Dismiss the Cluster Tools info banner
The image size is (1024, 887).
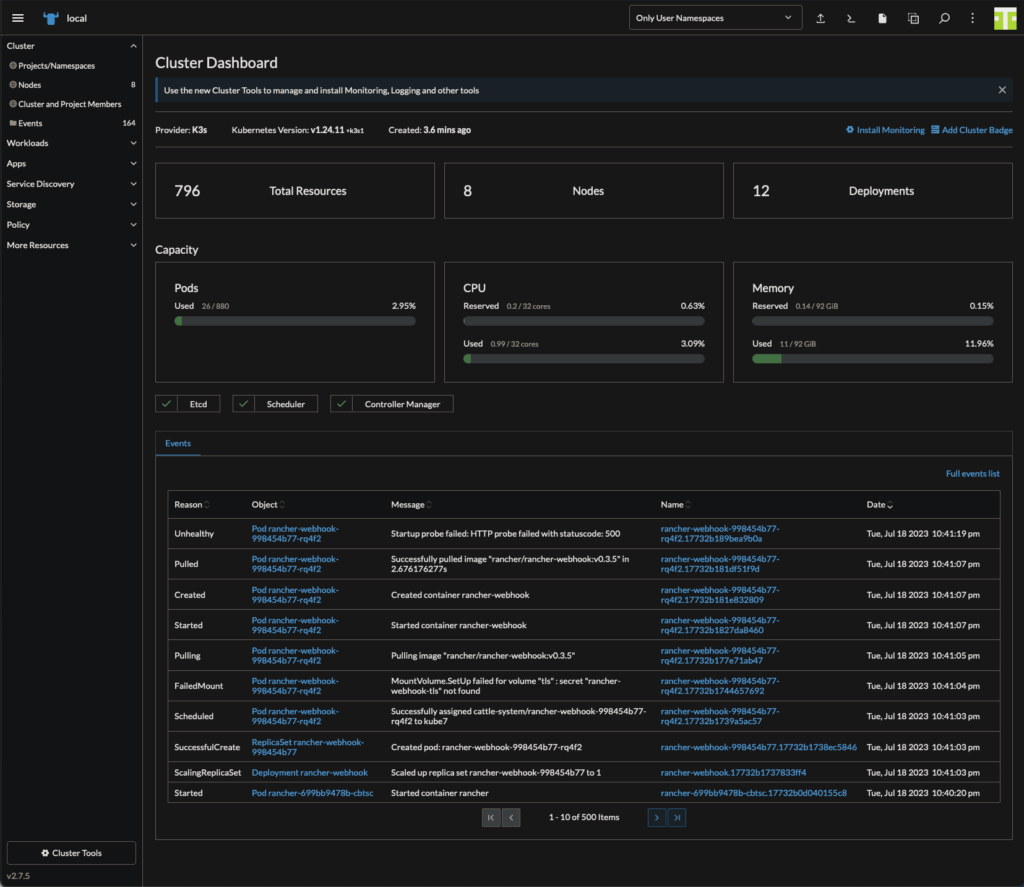(x=1002, y=90)
